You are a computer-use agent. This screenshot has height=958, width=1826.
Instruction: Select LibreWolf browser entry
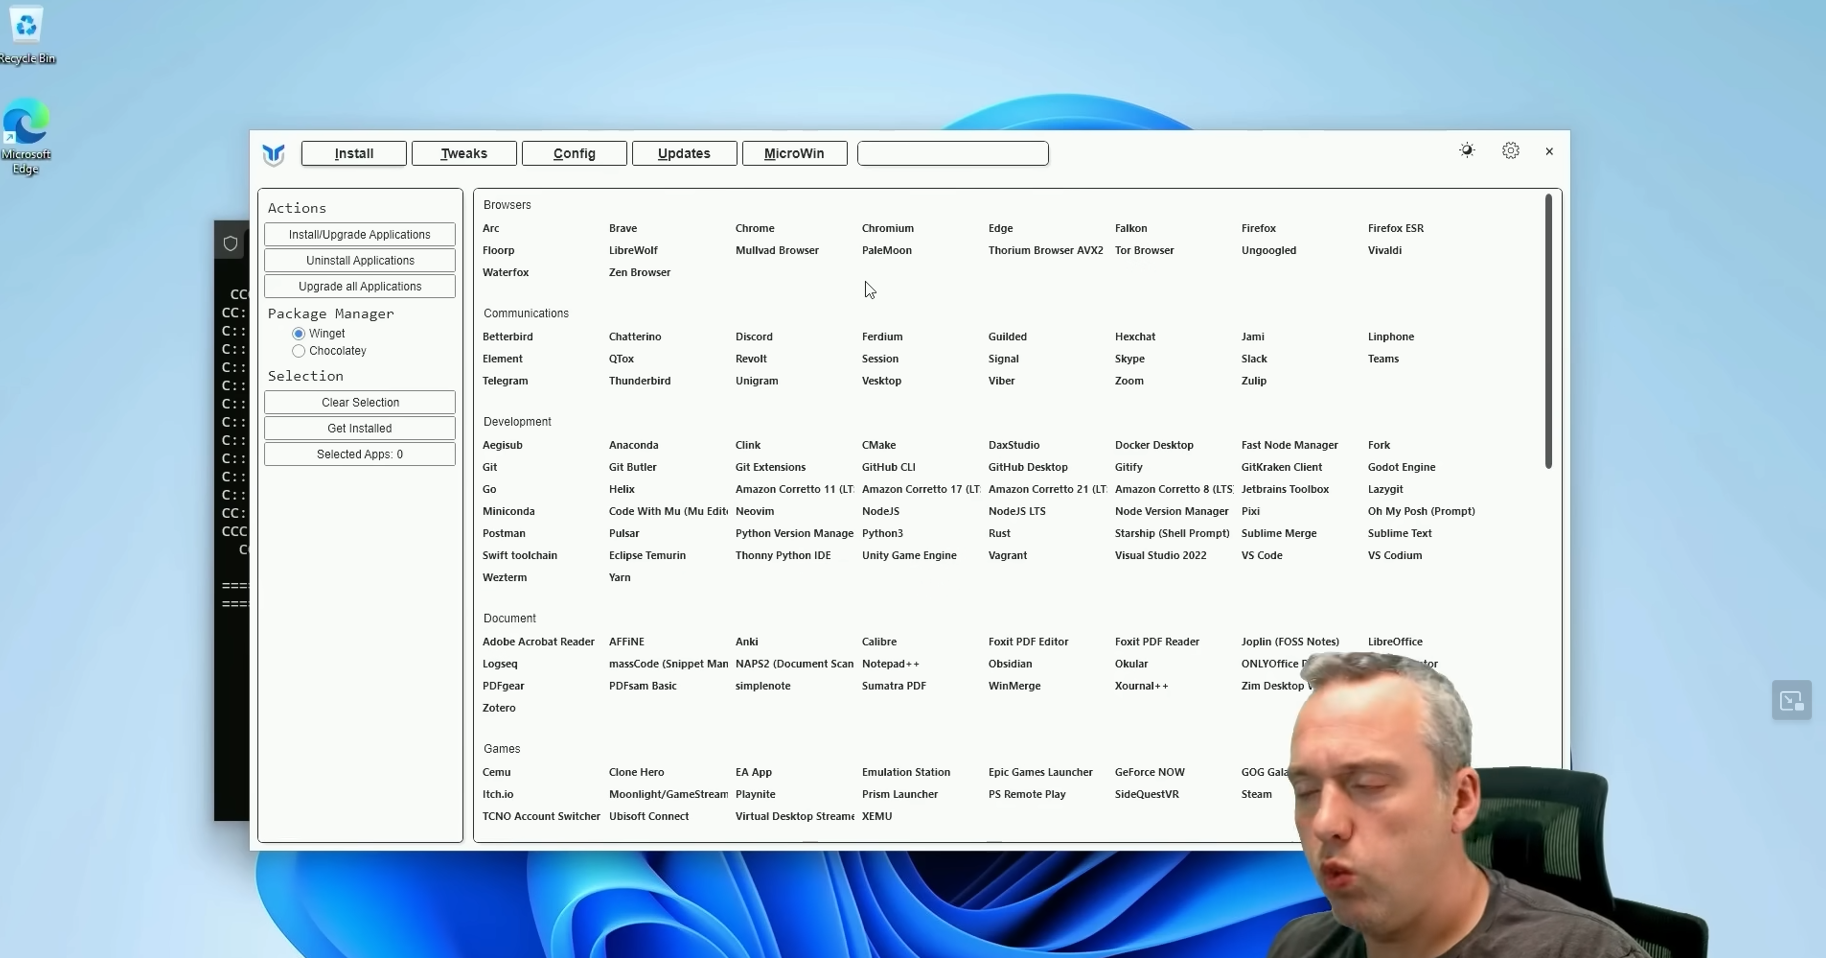pyautogui.click(x=633, y=250)
